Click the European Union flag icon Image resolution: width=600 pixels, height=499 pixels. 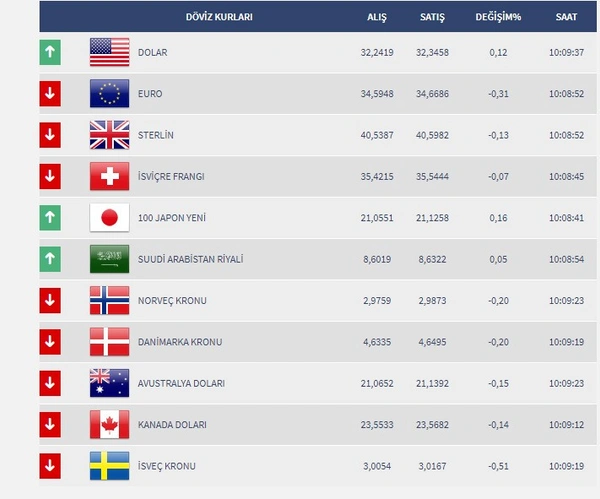click(x=109, y=93)
